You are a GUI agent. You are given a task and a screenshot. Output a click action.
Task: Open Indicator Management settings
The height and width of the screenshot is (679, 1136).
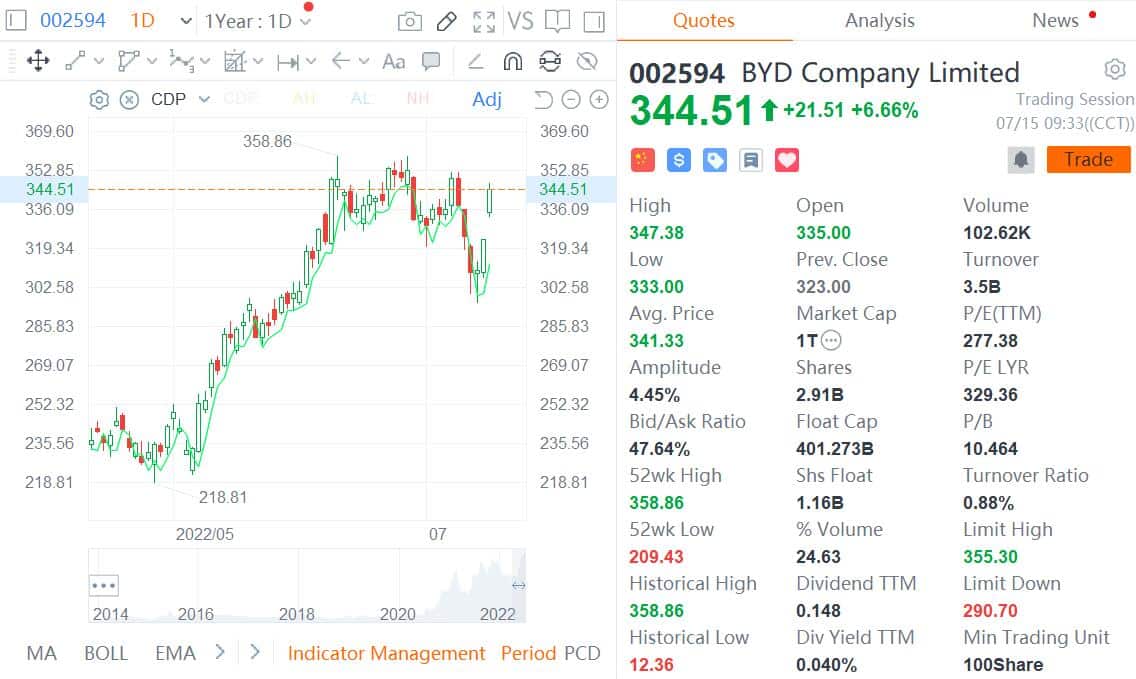tap(386, 652)
